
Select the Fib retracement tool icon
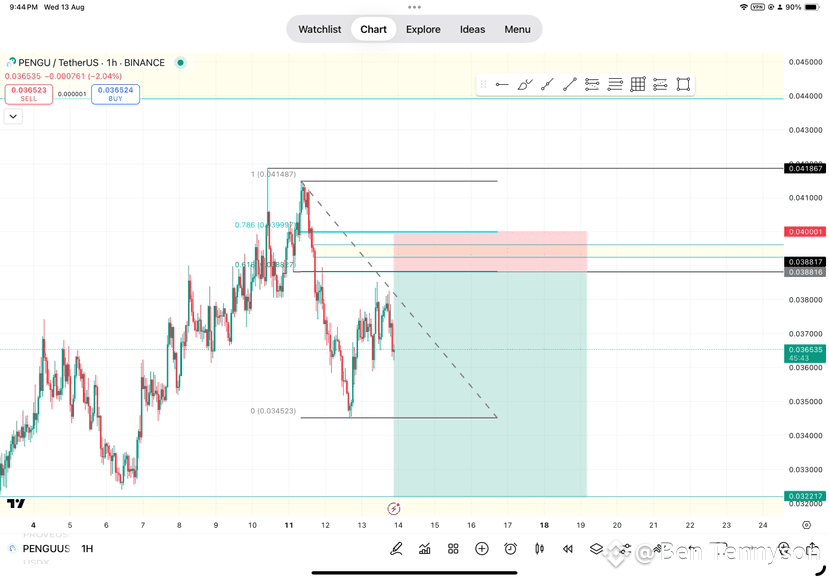(592, 85)
